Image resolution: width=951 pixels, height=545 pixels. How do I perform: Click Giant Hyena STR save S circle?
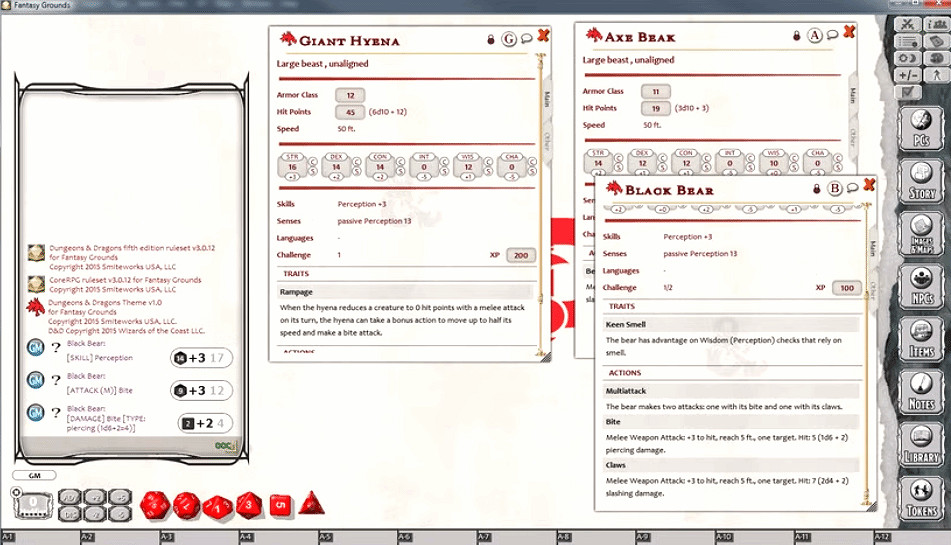[x=313, y=172]
